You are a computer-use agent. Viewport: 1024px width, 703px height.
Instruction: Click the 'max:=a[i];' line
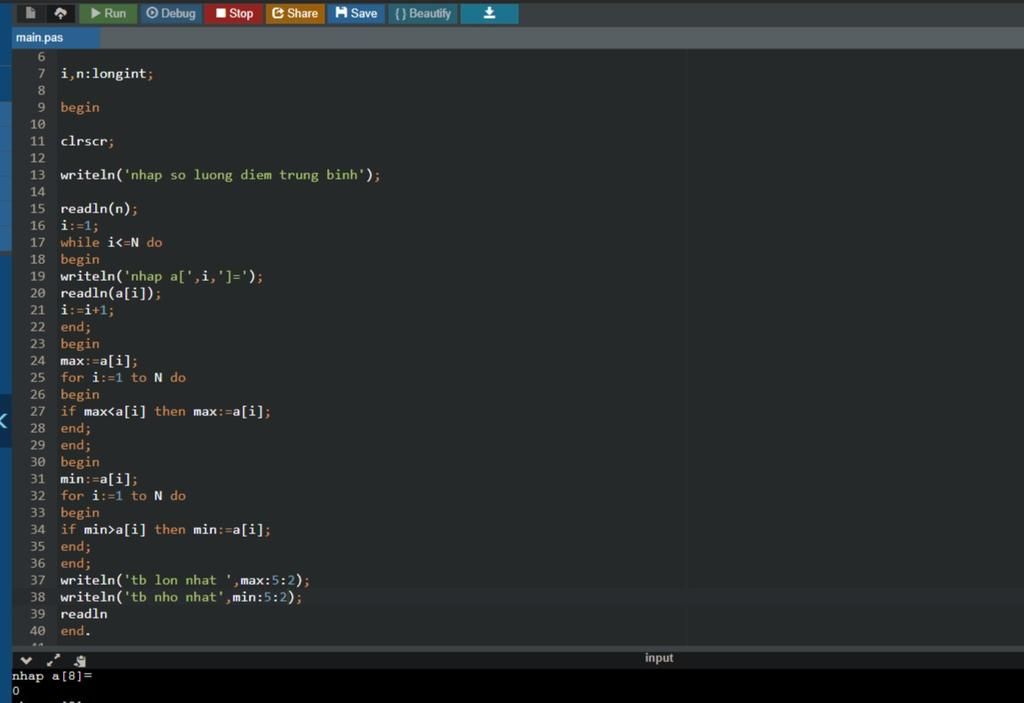99,361
